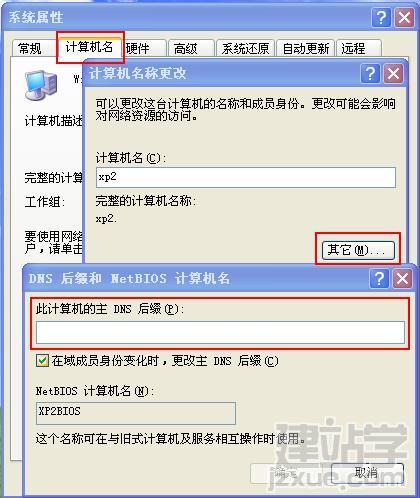The width and height of the screenshot is (420, 498).
Task: Toggle 在域成员身份变化时更改主 DNS 后缀 checkbox
Action: 42,361
